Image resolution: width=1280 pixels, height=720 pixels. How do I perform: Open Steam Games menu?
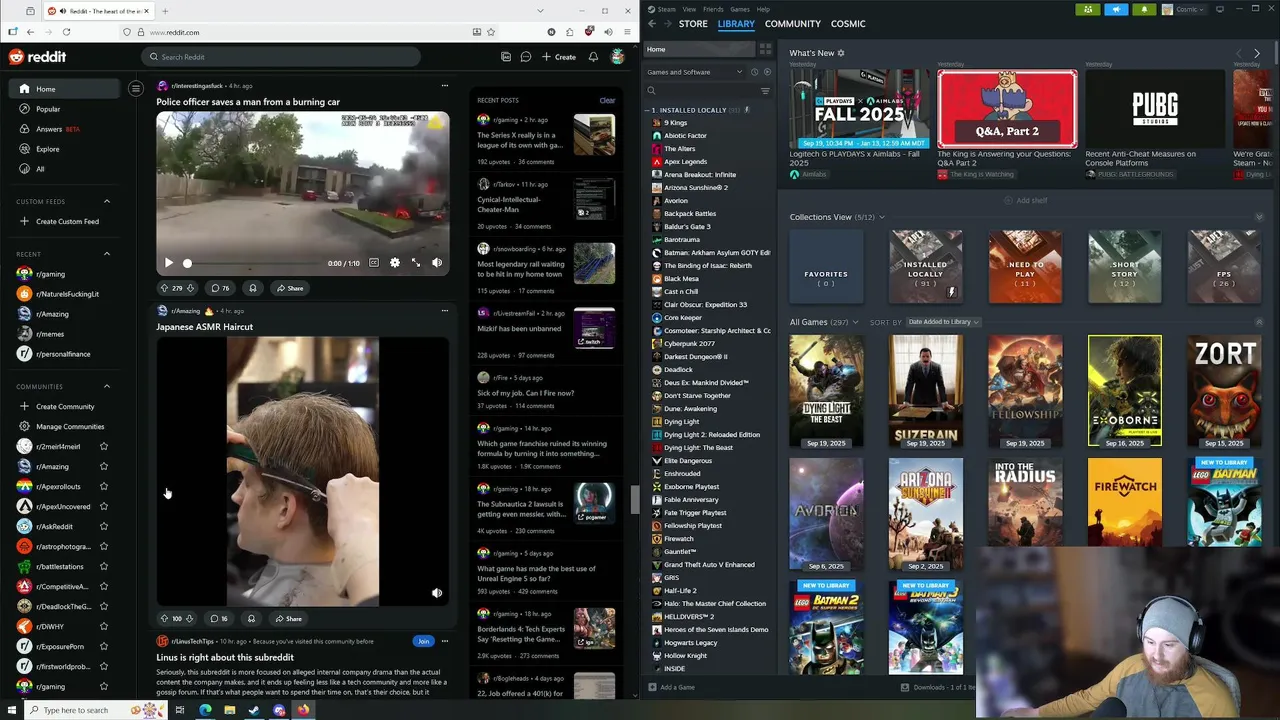[x=740, y=9]
